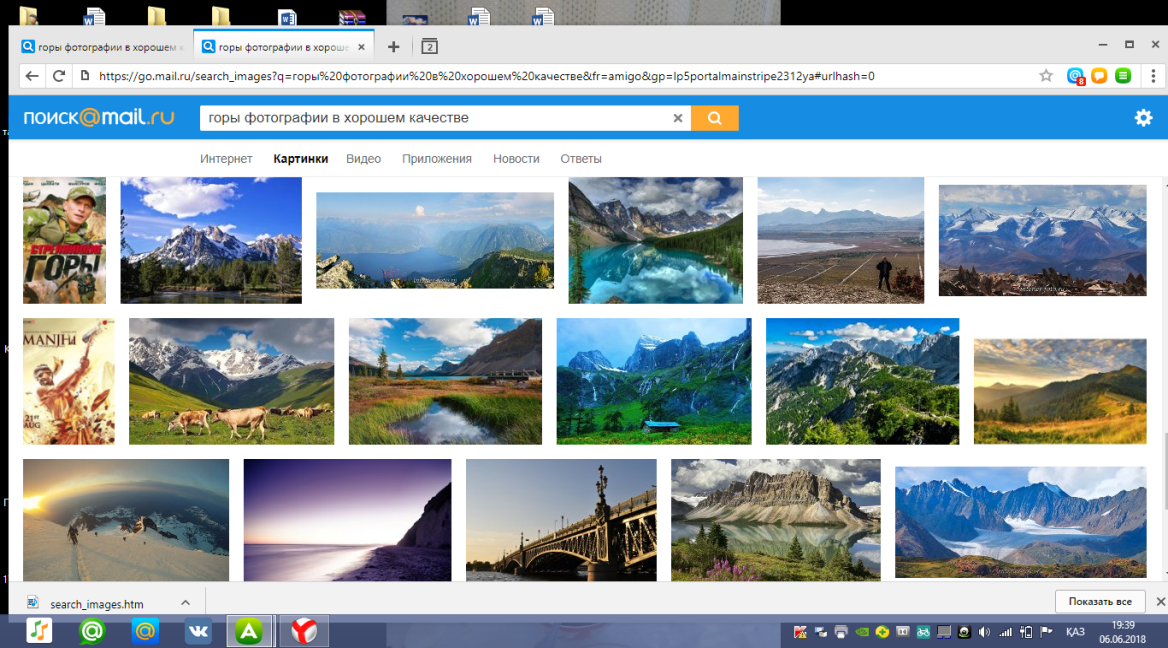Open the orange chat extension icon

(1099, 76)
